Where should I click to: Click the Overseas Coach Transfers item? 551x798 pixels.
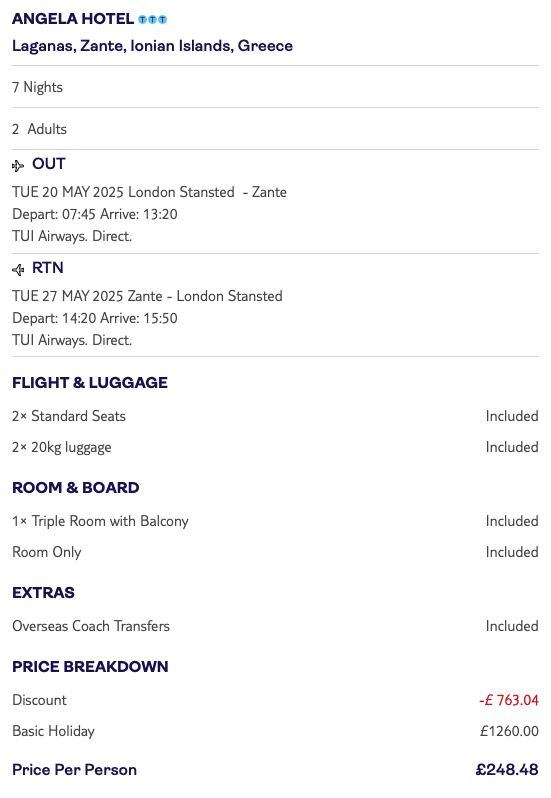(91, 626)
